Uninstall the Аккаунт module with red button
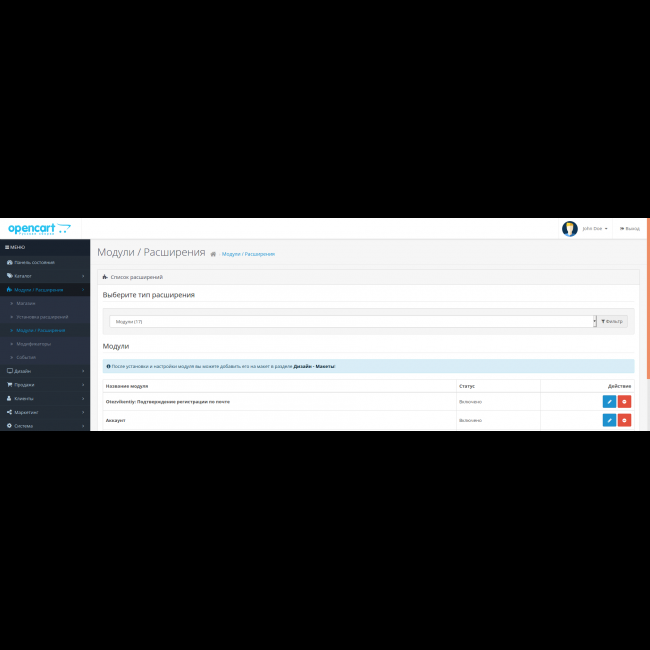Viewport: 650px width, 650px height. coord(624,420)
